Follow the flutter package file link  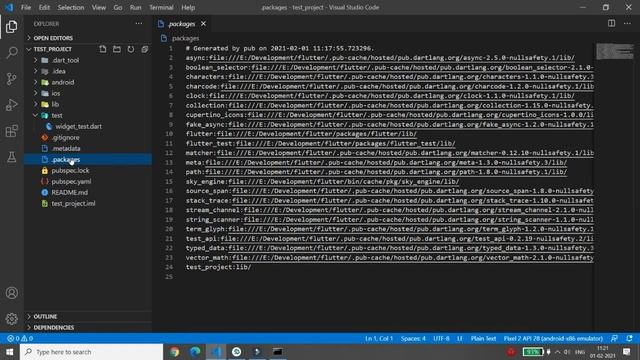317,134
